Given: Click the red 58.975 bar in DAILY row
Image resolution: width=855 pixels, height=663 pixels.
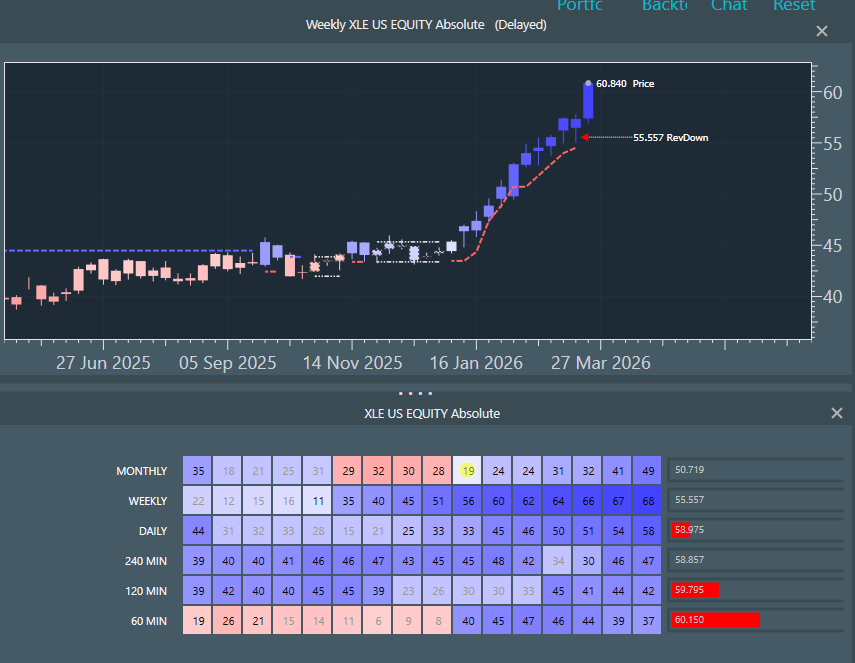Looking at the screenshot, I should click(681, 531).
